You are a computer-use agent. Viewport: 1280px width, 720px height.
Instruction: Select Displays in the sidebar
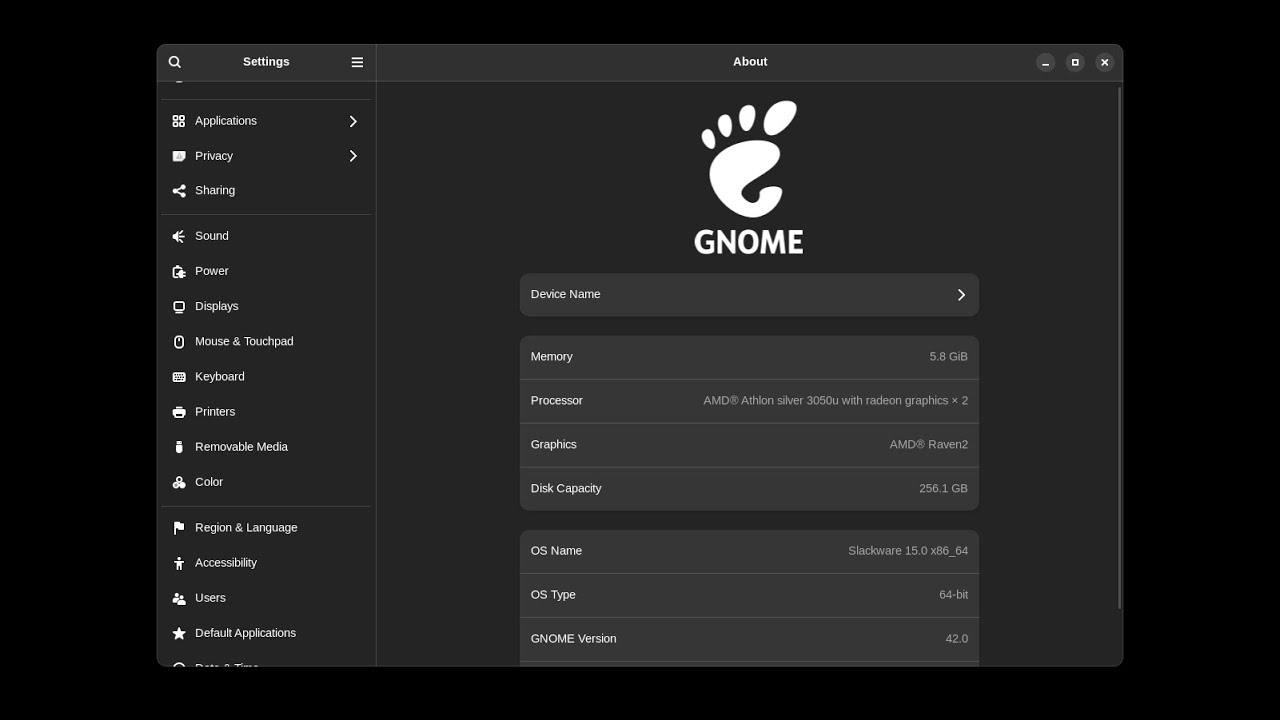point(266,306)
